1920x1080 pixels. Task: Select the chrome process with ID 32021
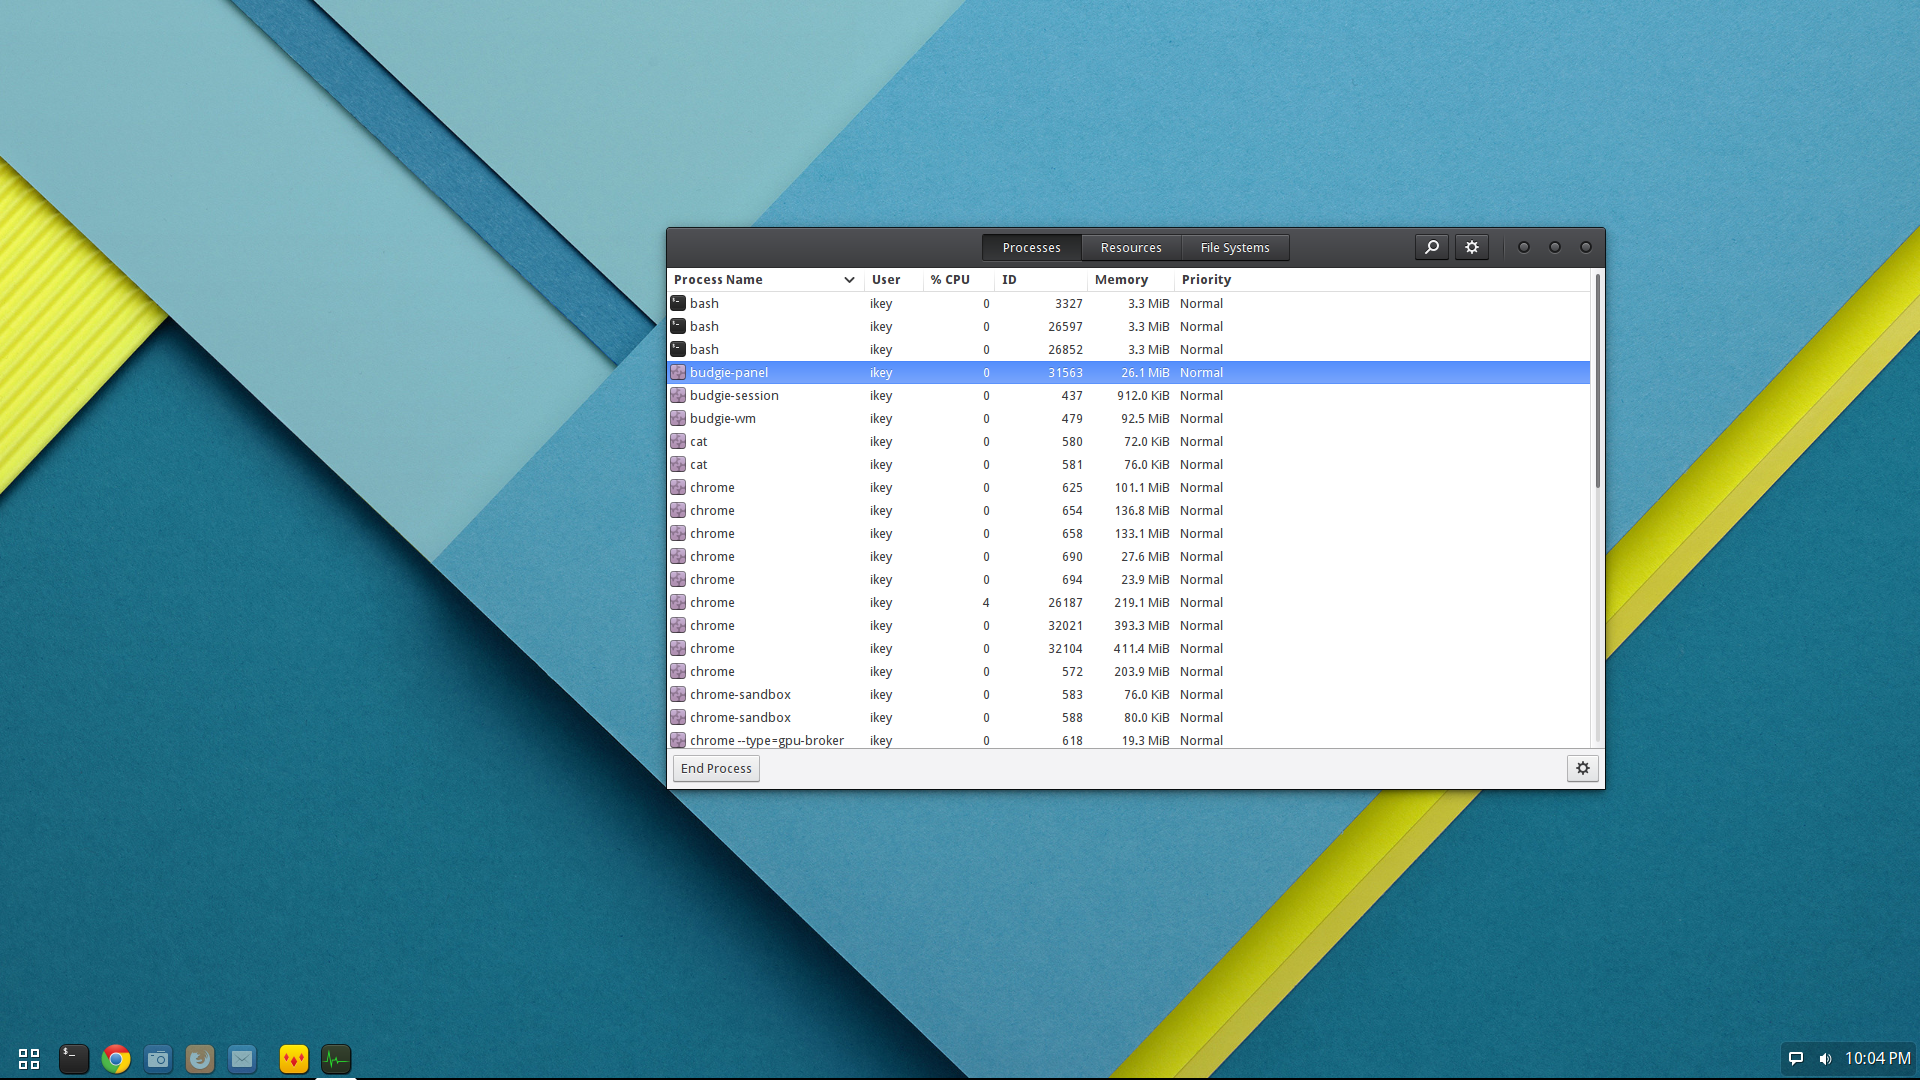coord(1128,625)
